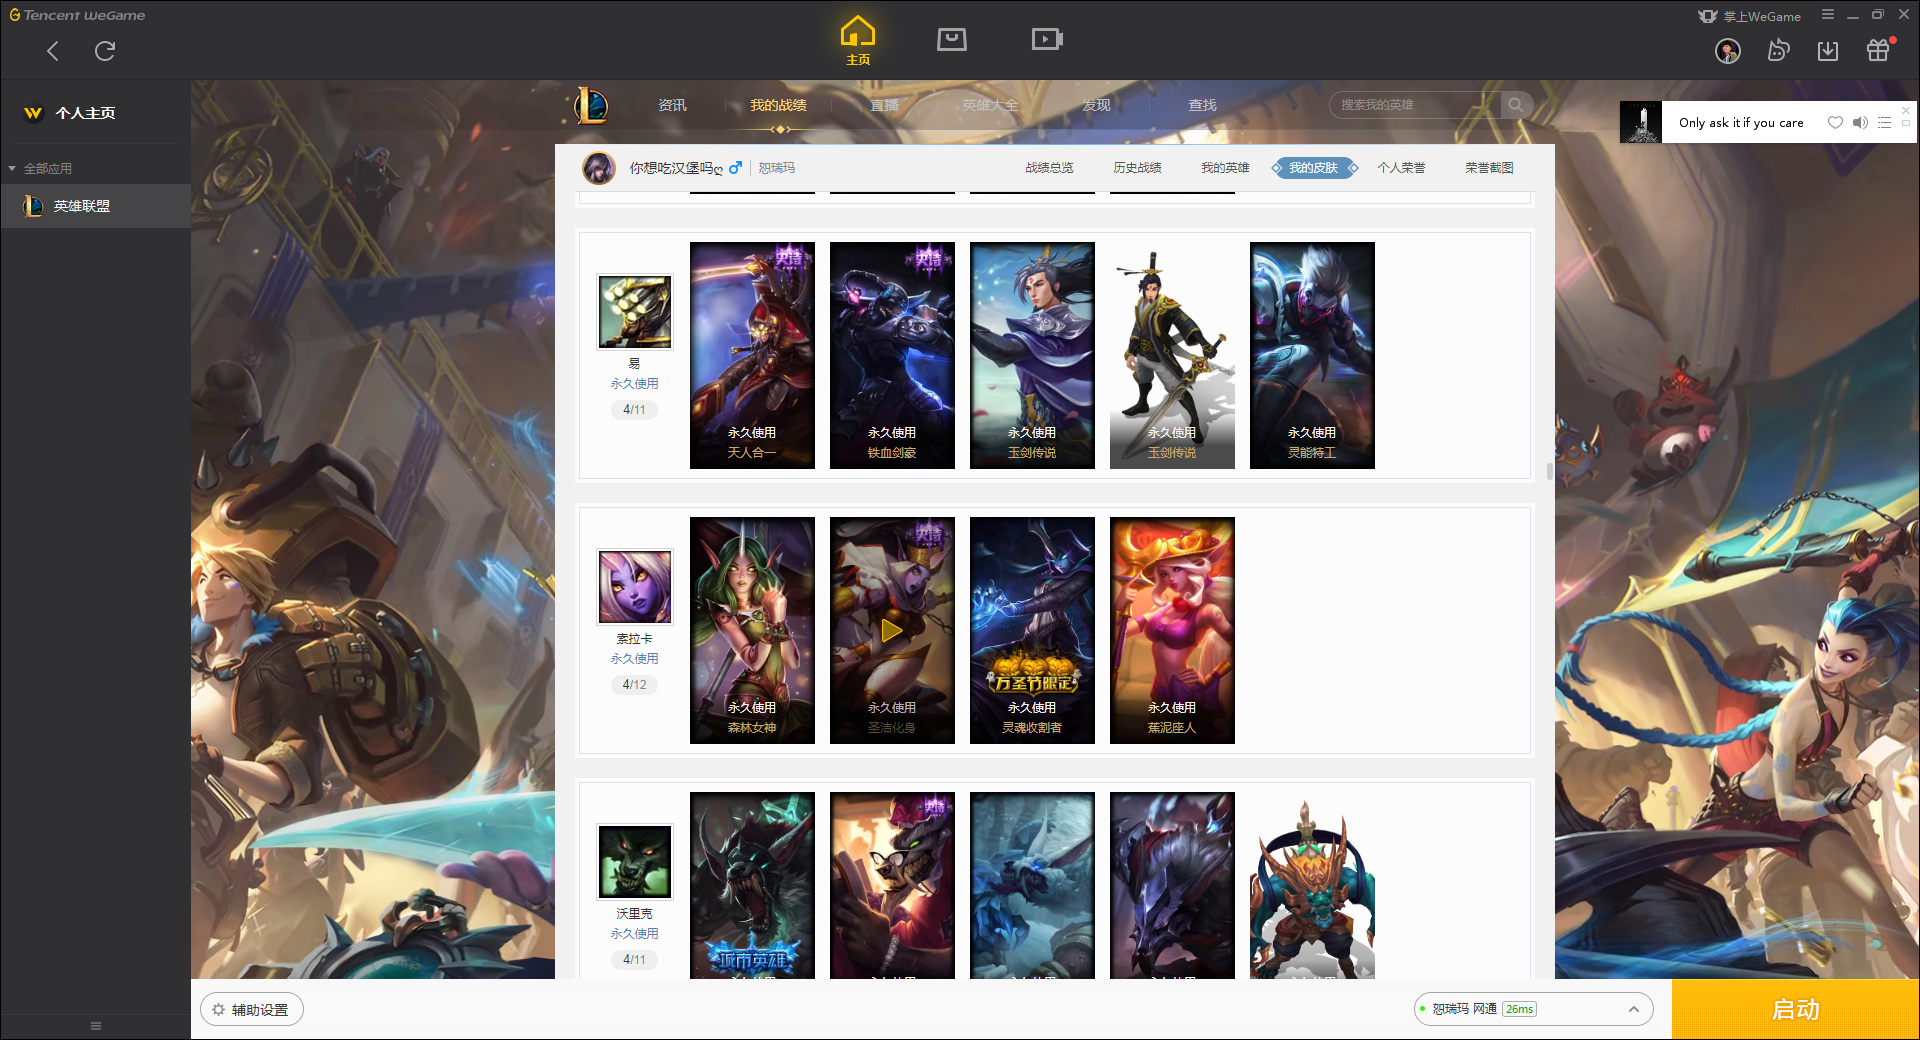Click the Tencent WeGame logo
The width and height of the screenshot is (1920, 1040).
tap(77, 15)
